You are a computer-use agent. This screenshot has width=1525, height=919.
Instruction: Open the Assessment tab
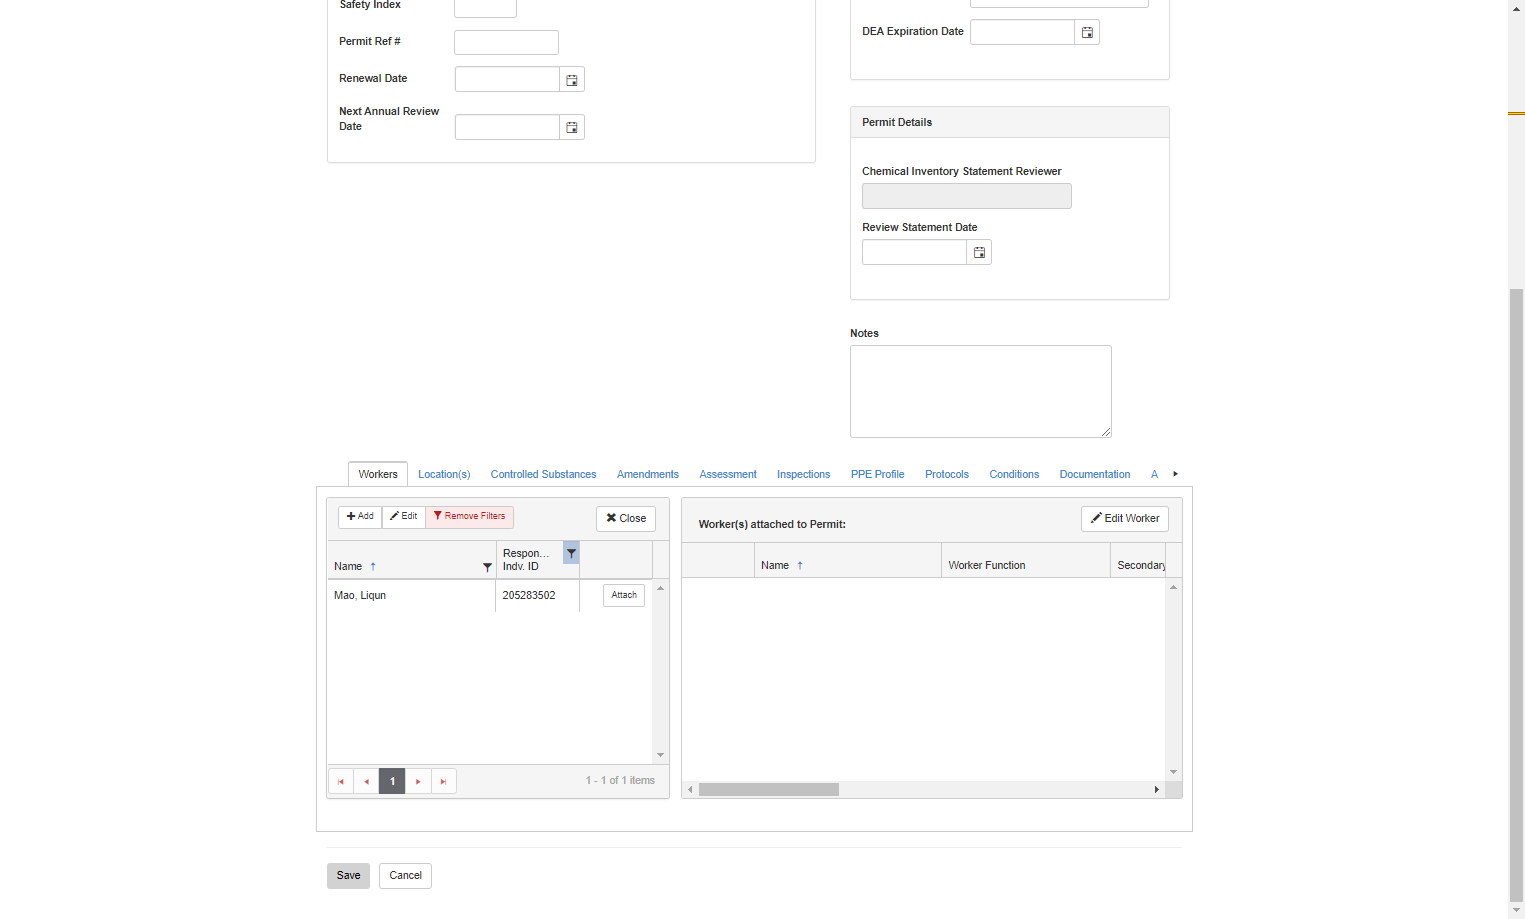pos(728,474)
